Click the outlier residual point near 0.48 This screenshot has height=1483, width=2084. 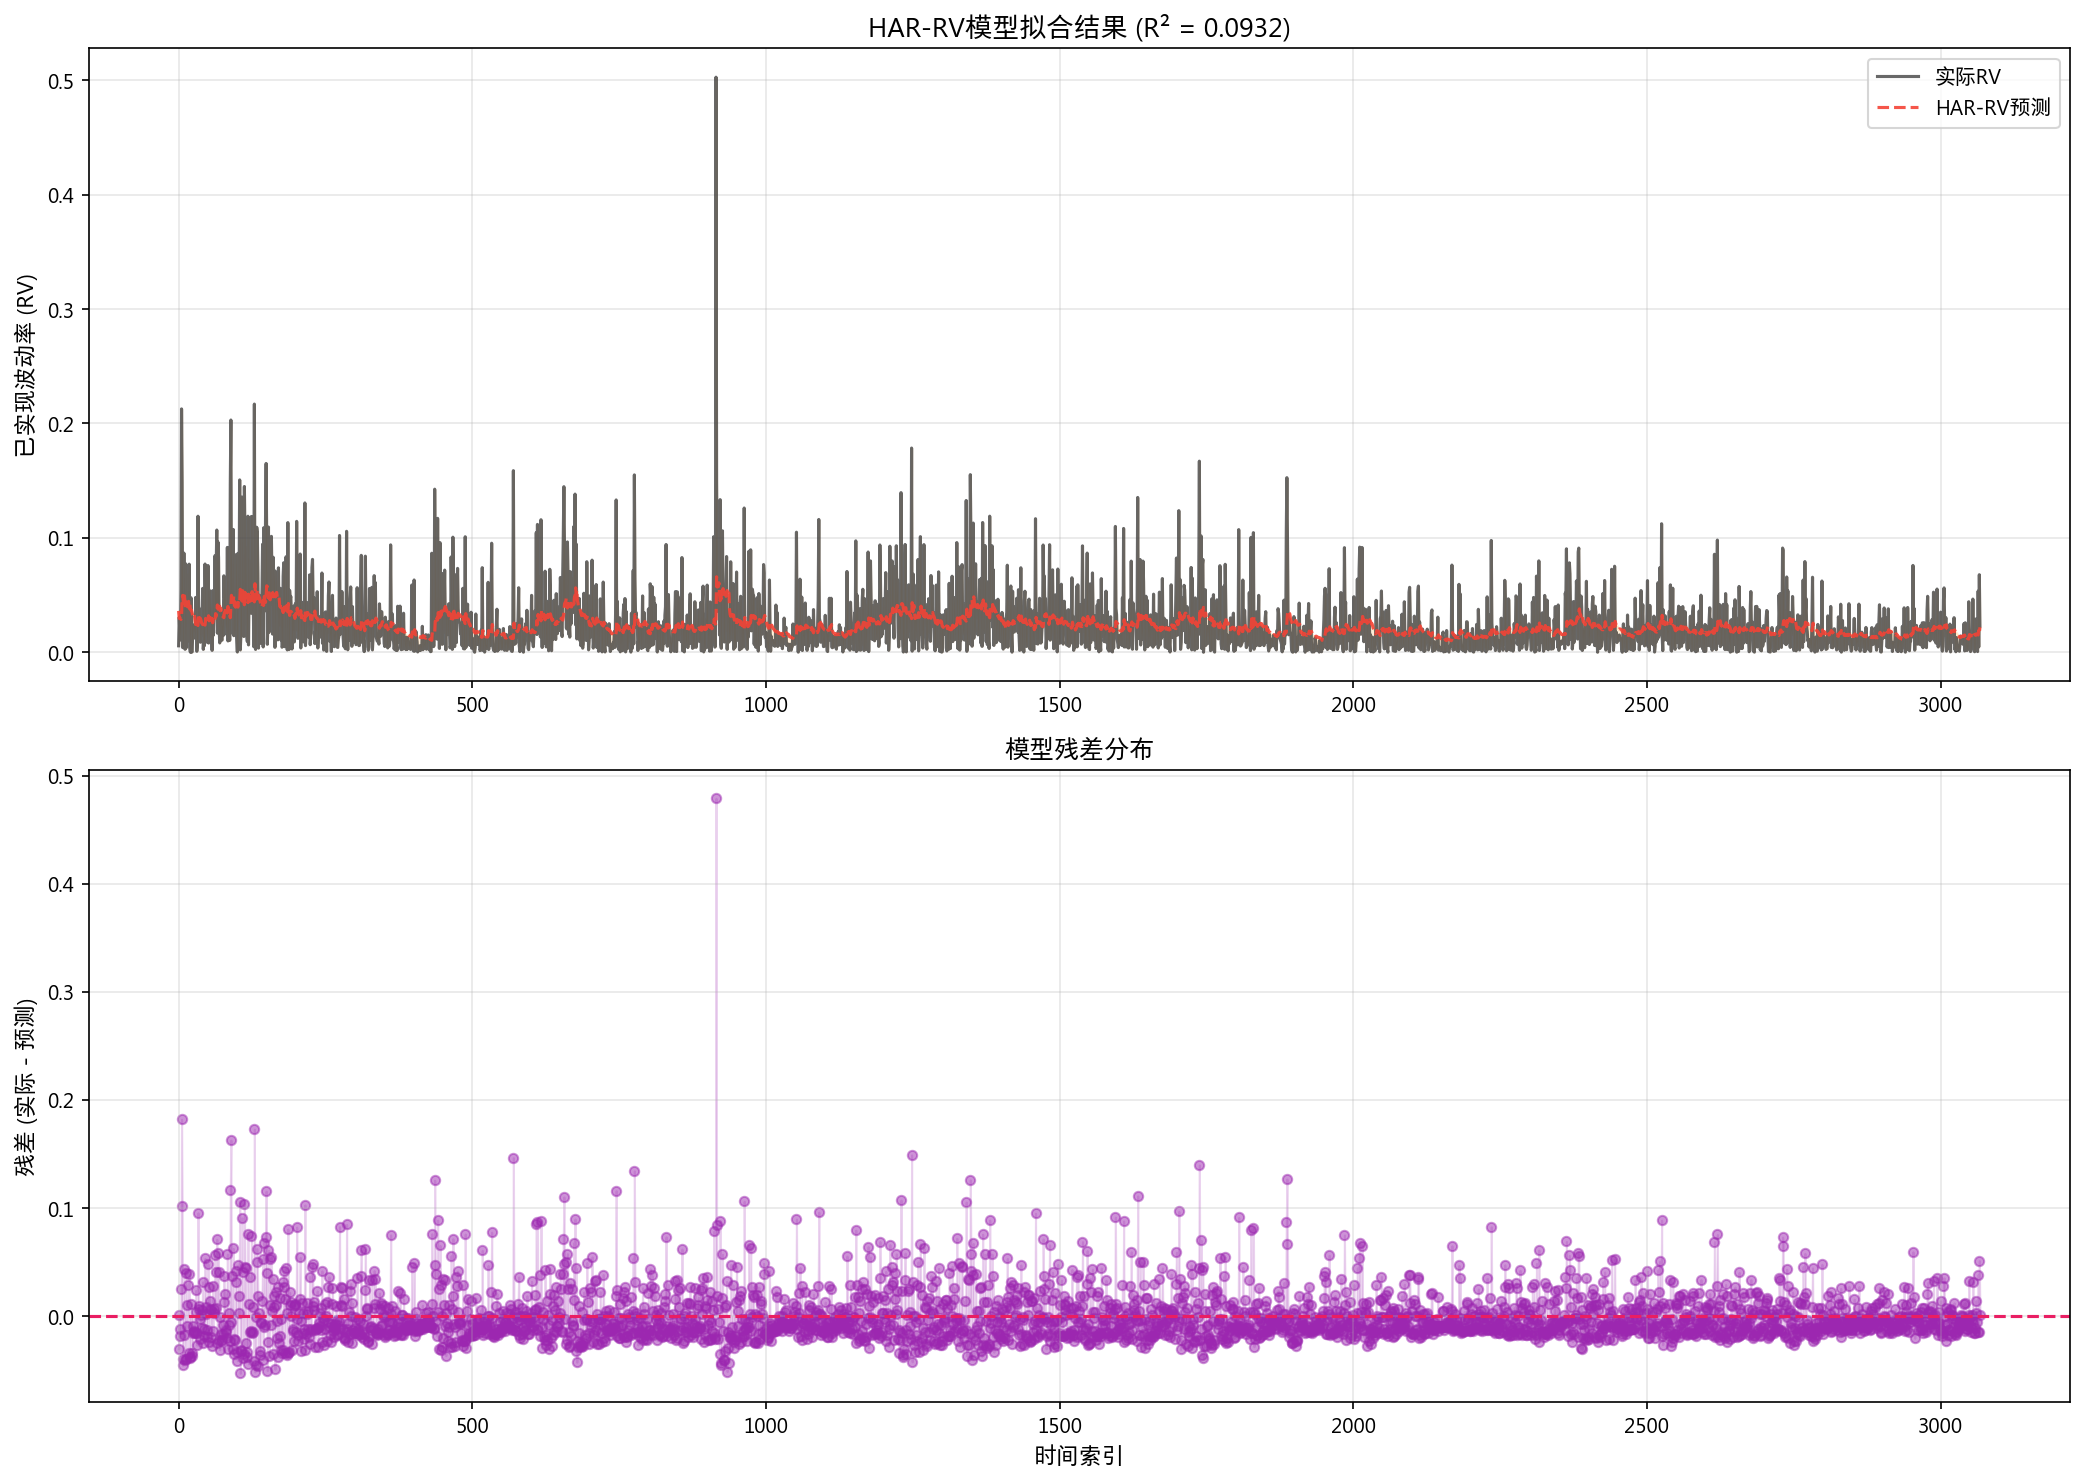coord(716,798)
